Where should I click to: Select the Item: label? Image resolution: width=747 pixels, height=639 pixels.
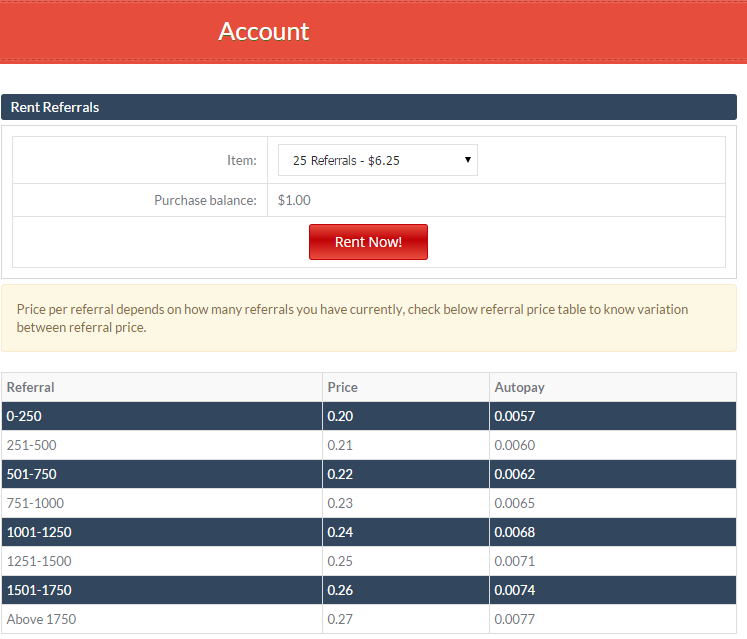point(242,160)
